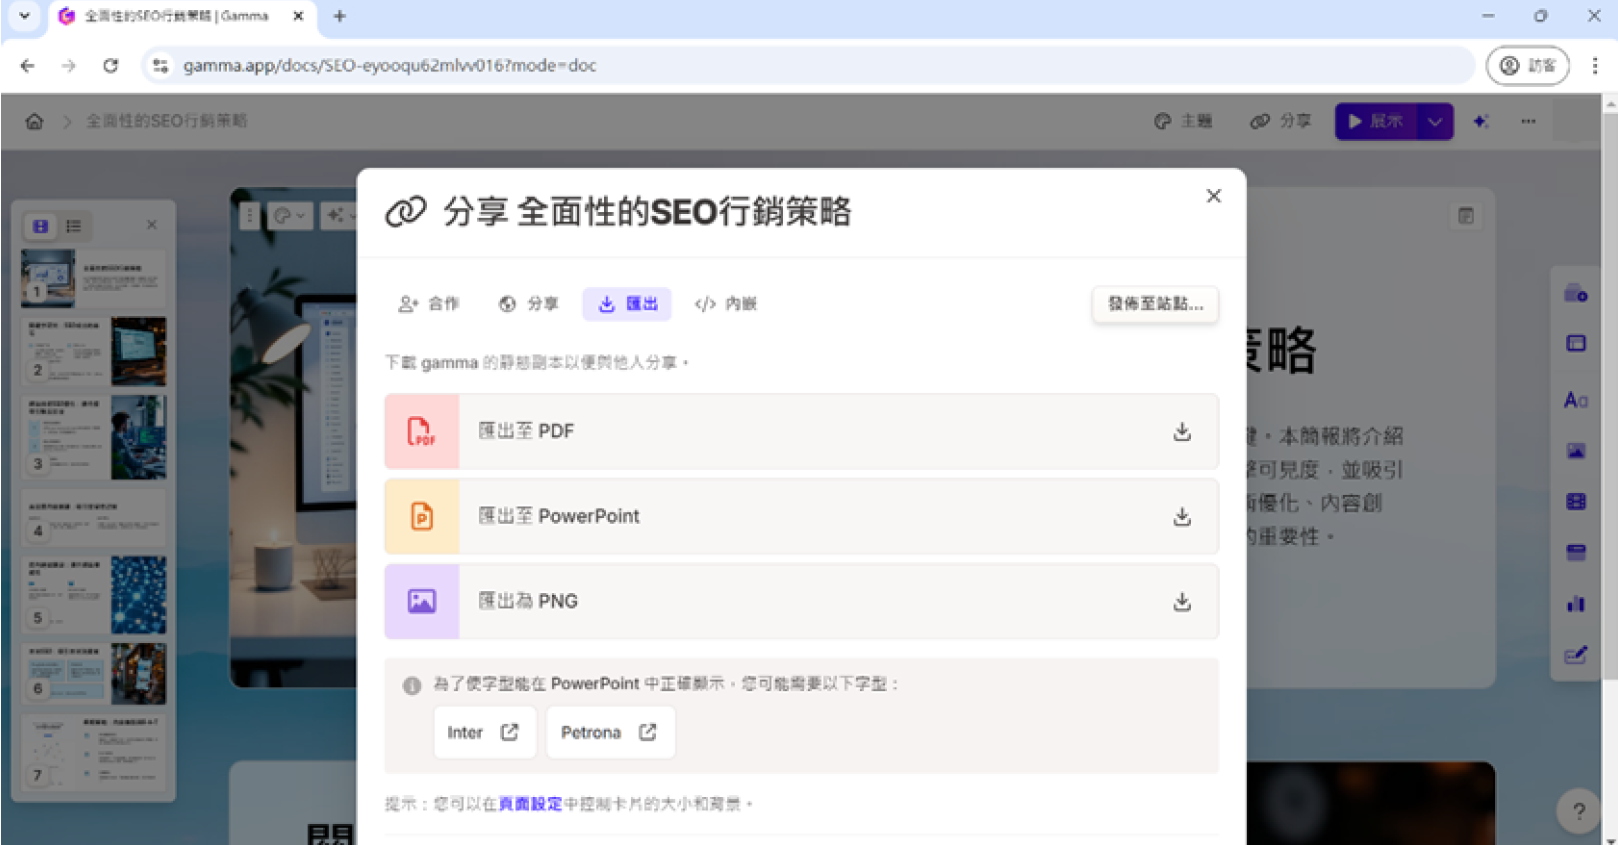The height and width of the screenshot is (845, 1618).
Task: Open the 訪客 profile button
Action: point(1527,66)
